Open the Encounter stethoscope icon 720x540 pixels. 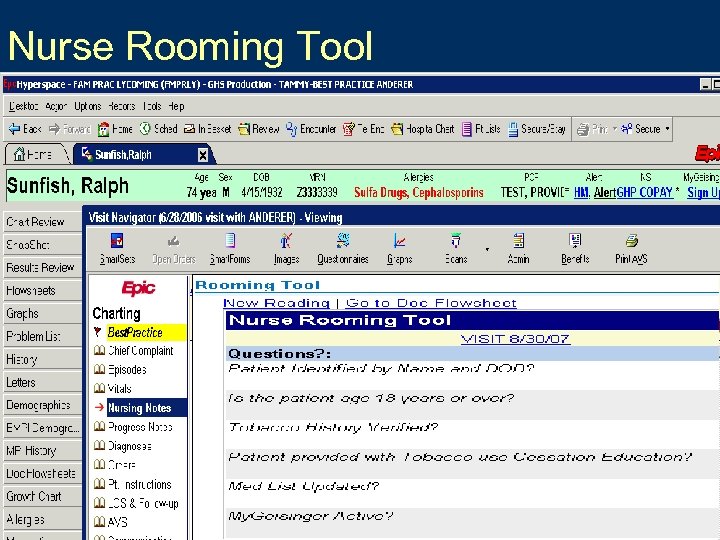click(x=291, y=129)
